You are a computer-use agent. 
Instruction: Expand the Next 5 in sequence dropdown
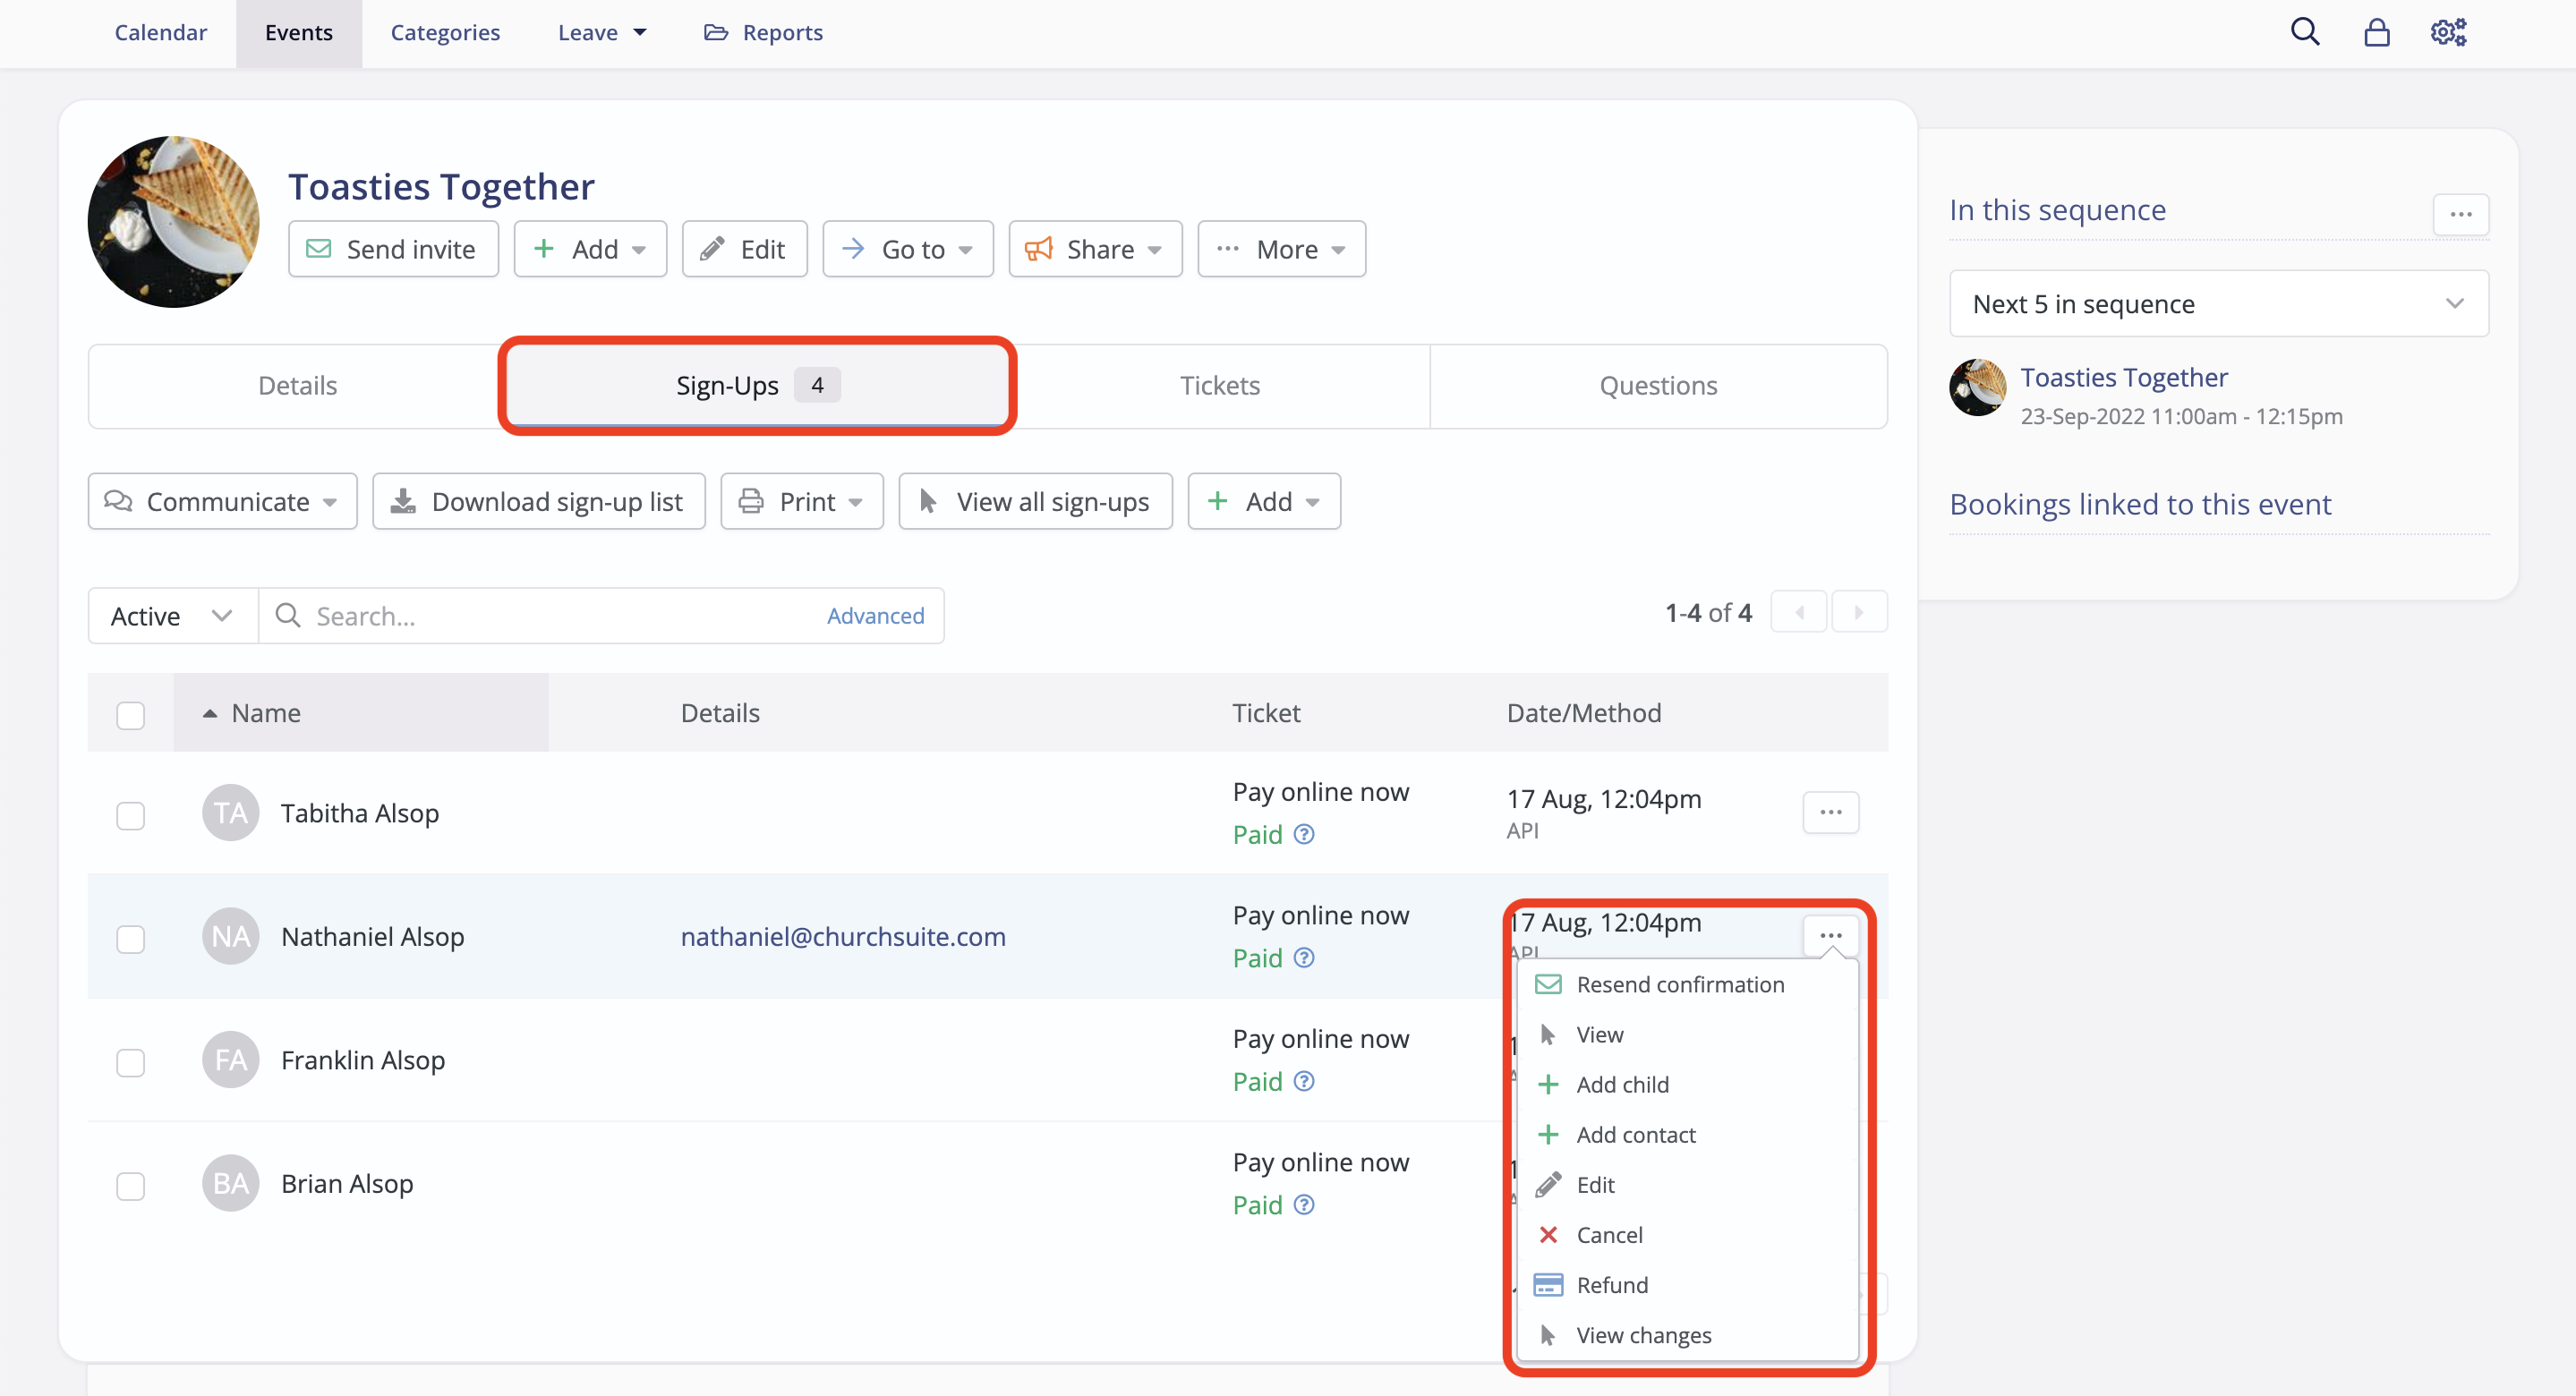2218,304
